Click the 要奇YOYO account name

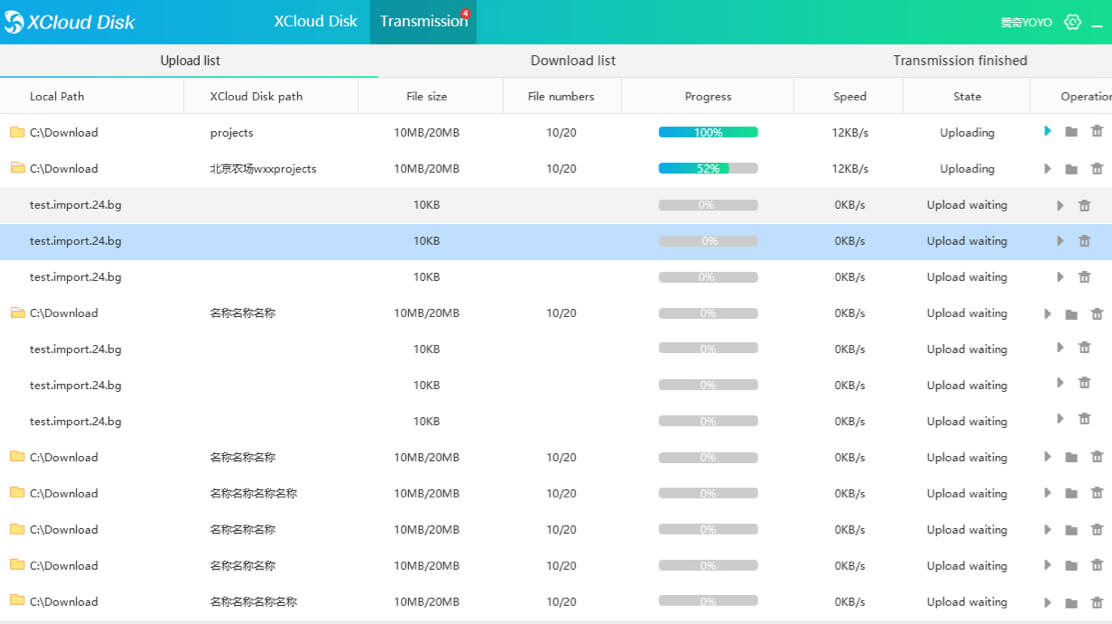pos(1026,21)
